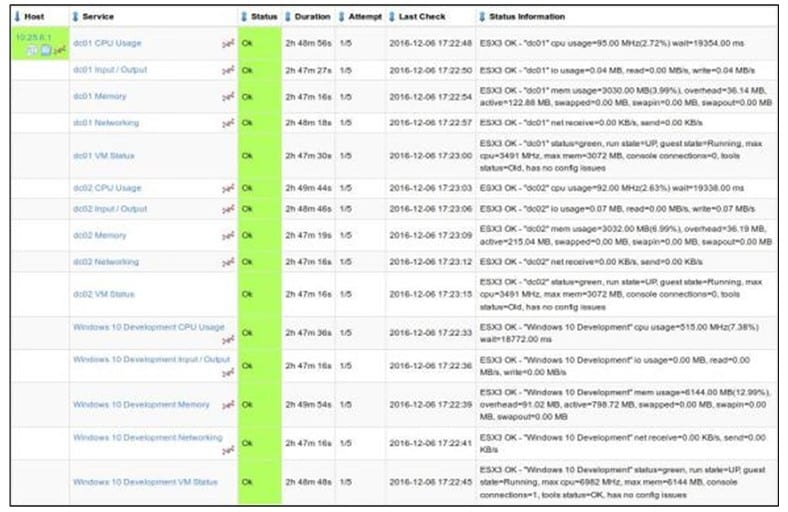This screenshot has height=512, width=788.
Task: Open the dc02 Networking service link
Action: [x=106, y=262]
